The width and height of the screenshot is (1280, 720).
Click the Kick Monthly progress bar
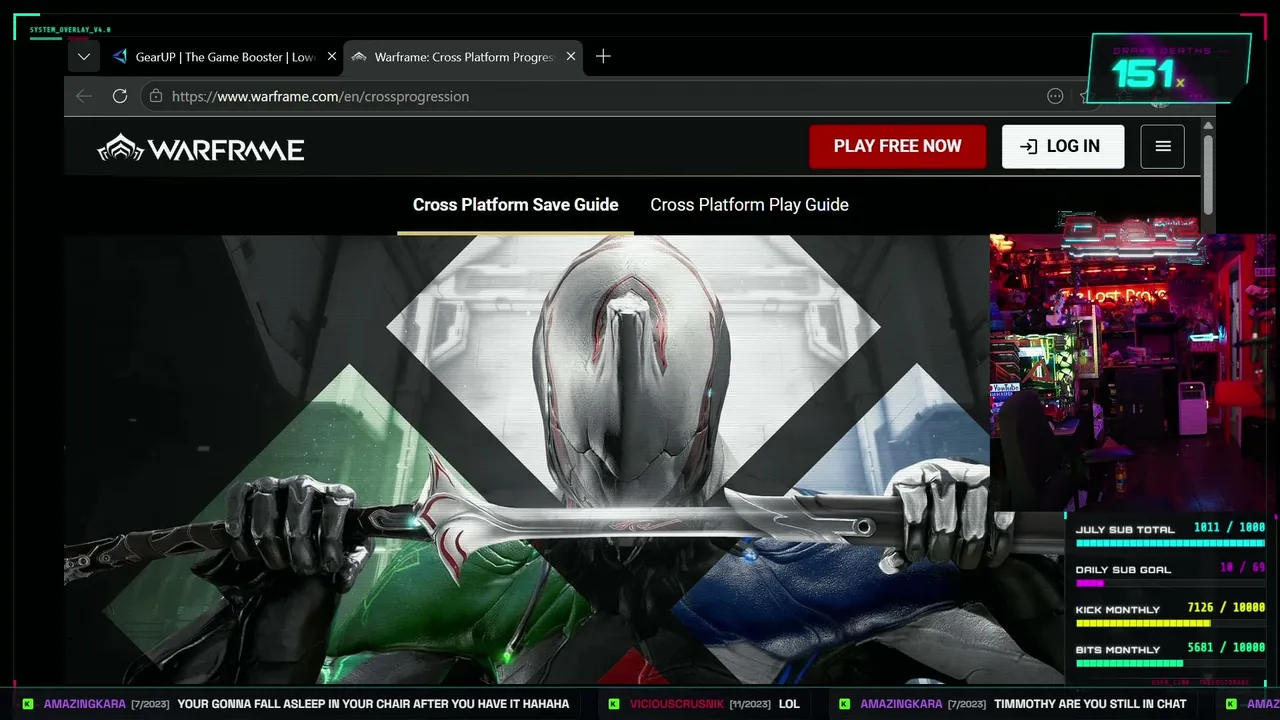pyautogui.click(x=1170, y=623)
